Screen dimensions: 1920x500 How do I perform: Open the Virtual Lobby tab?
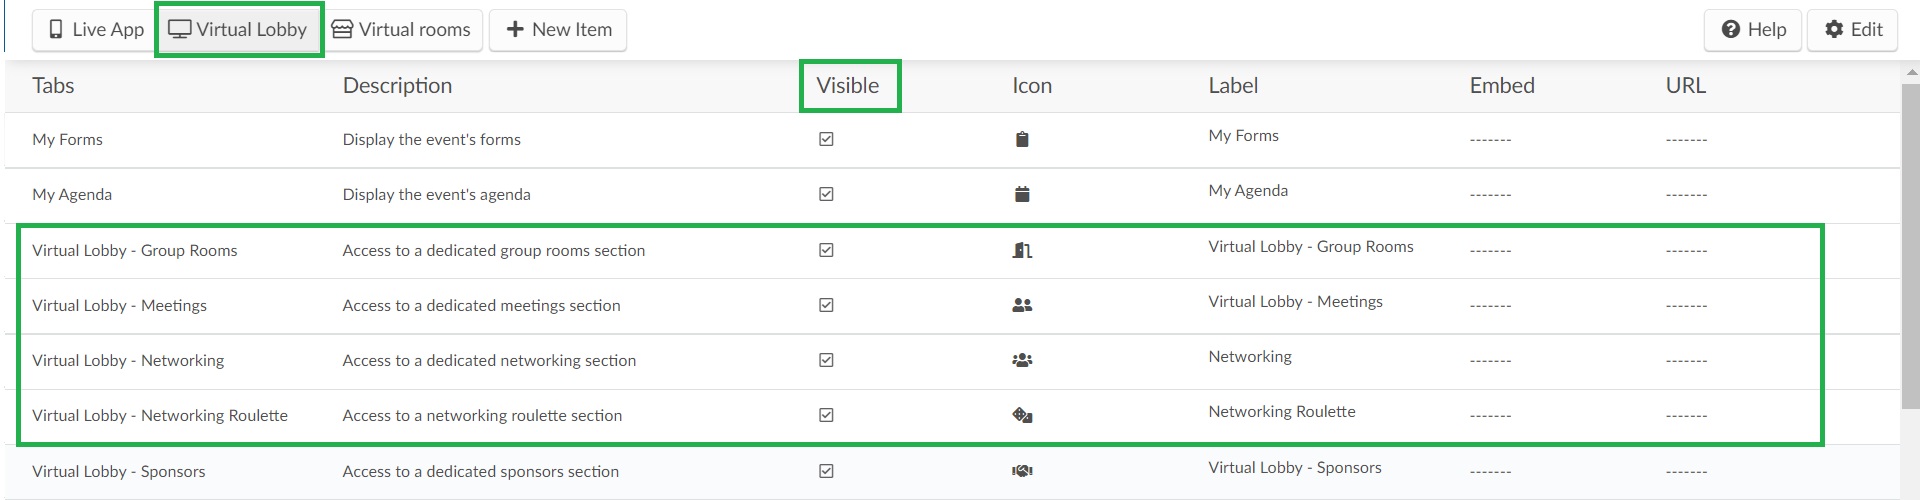239,30
